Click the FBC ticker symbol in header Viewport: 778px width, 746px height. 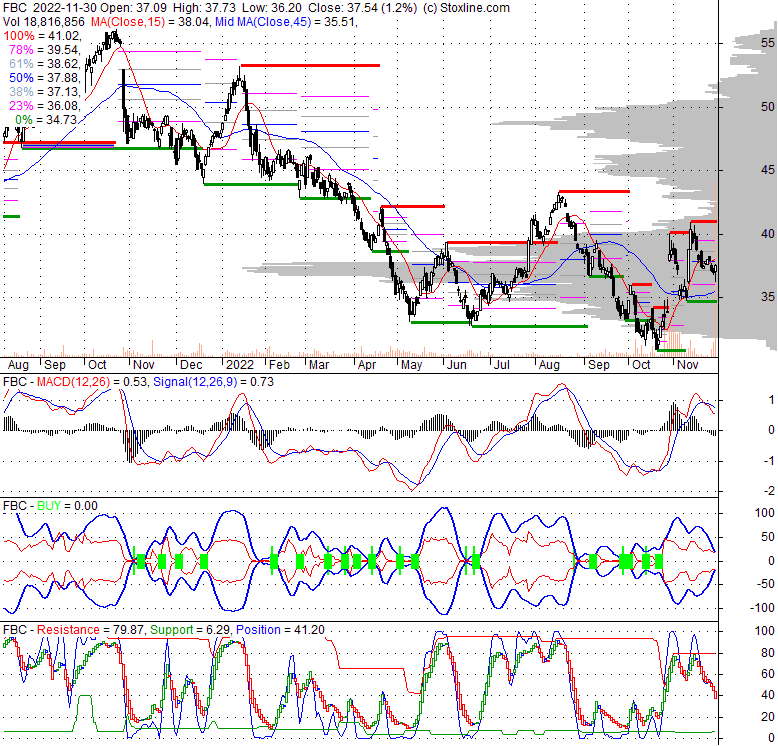click(15, 8)
